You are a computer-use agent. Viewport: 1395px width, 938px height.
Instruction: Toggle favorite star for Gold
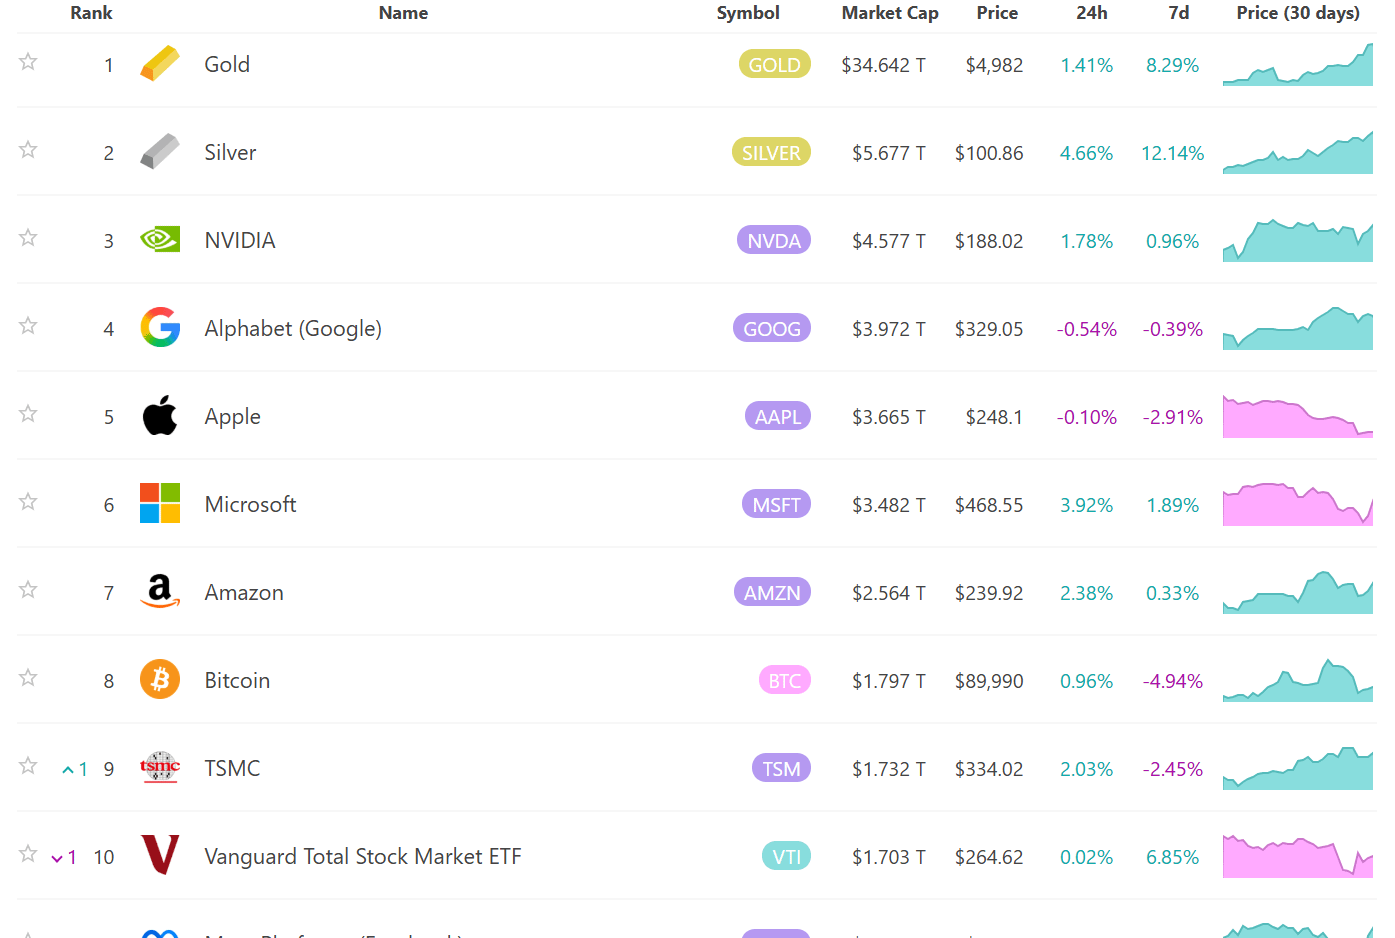tap(28, 62)
